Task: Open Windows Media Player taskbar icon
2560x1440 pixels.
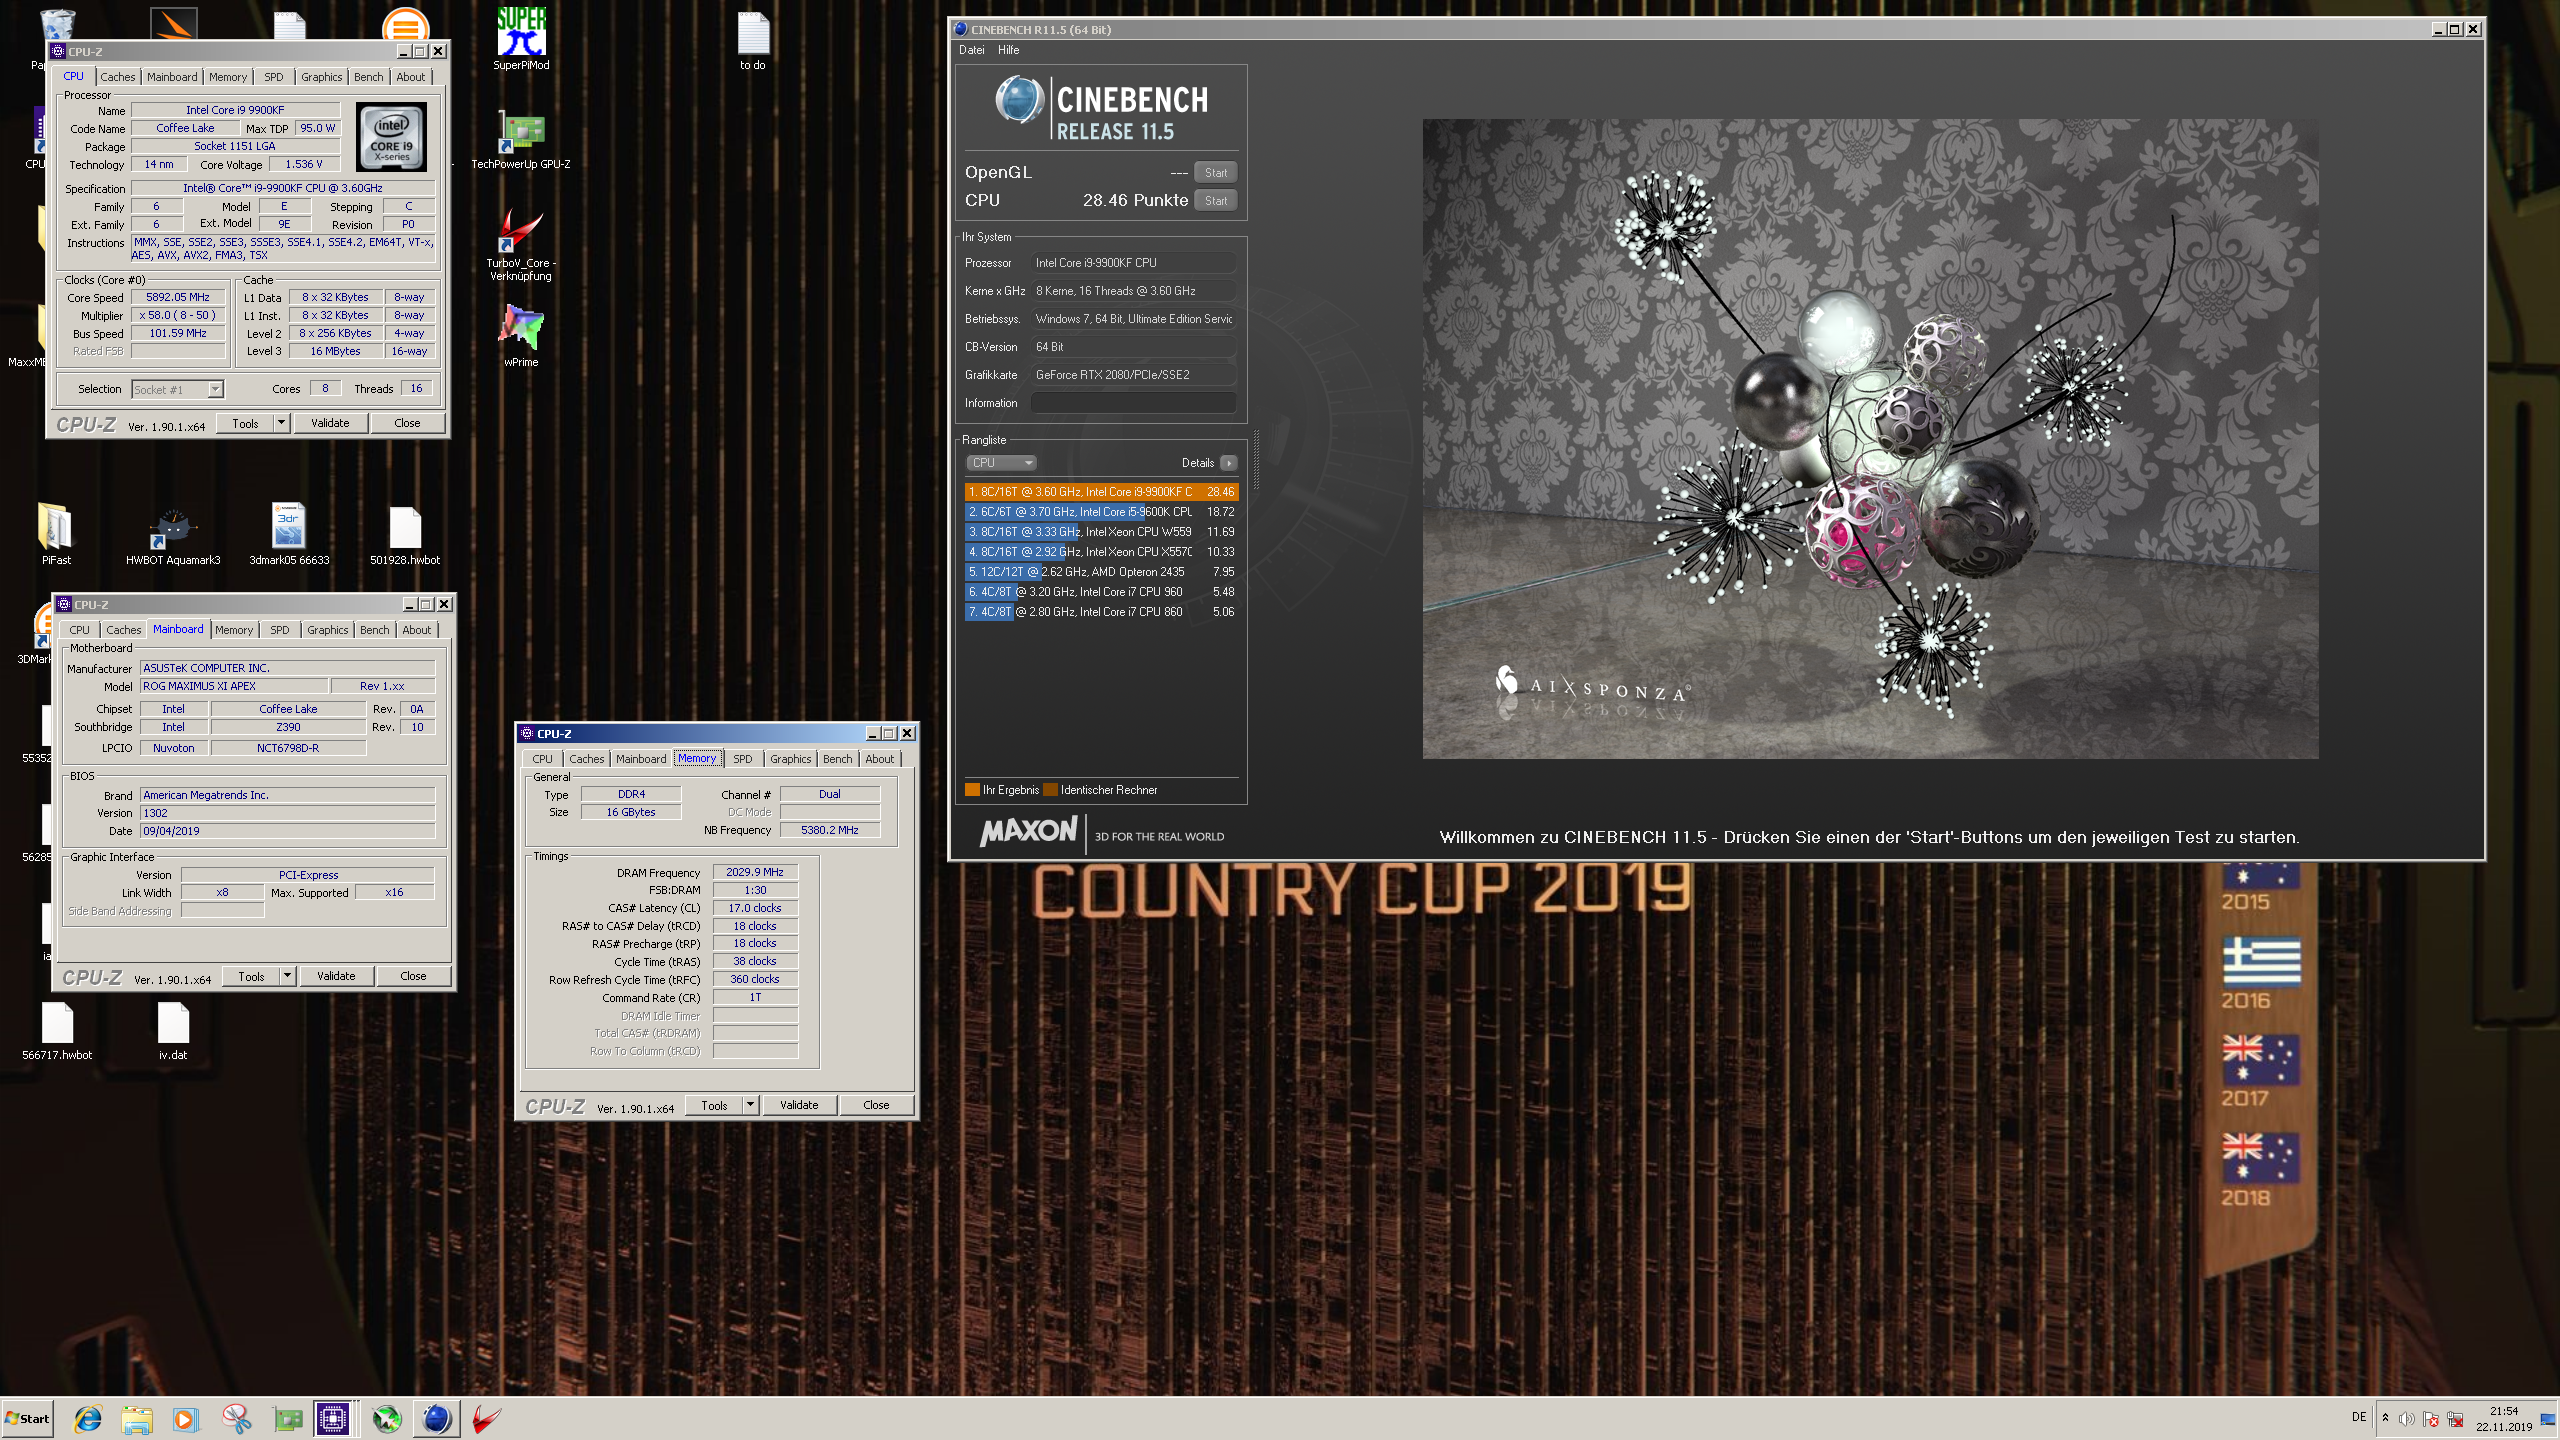Action: pyautogui.click(x=186, y=1418)
